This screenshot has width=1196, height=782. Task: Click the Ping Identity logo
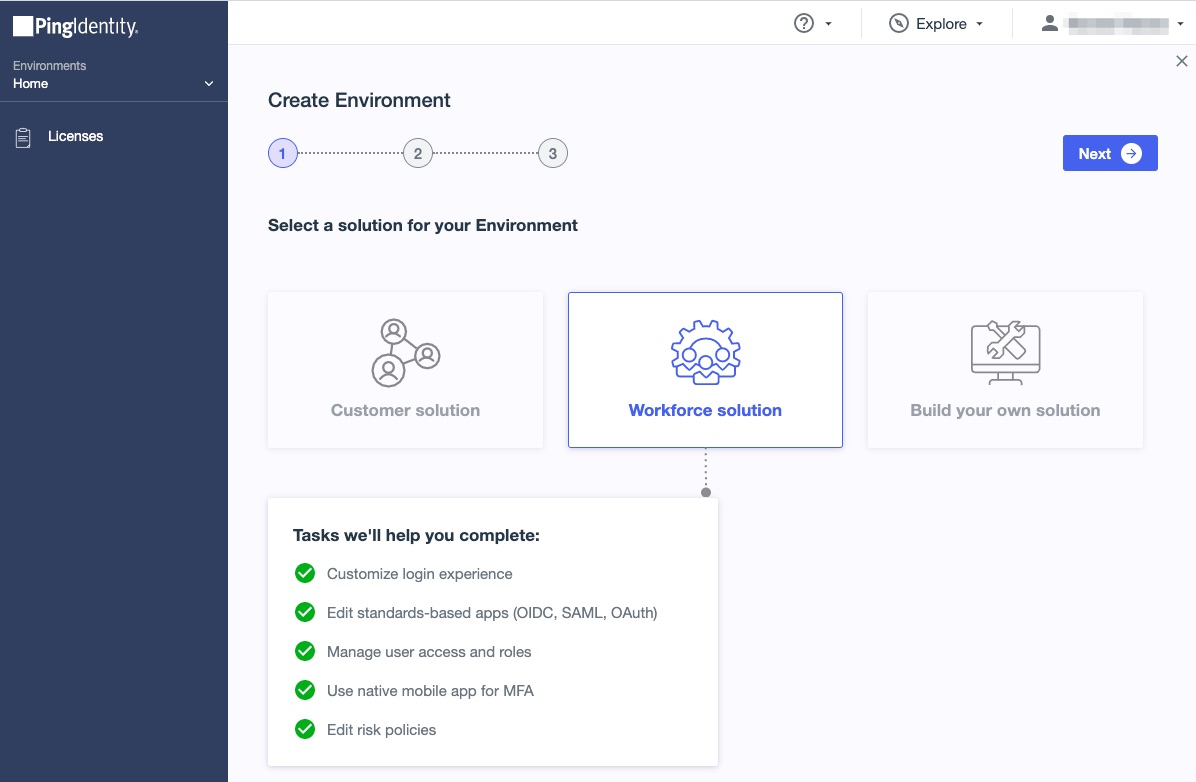pos(75,27)
